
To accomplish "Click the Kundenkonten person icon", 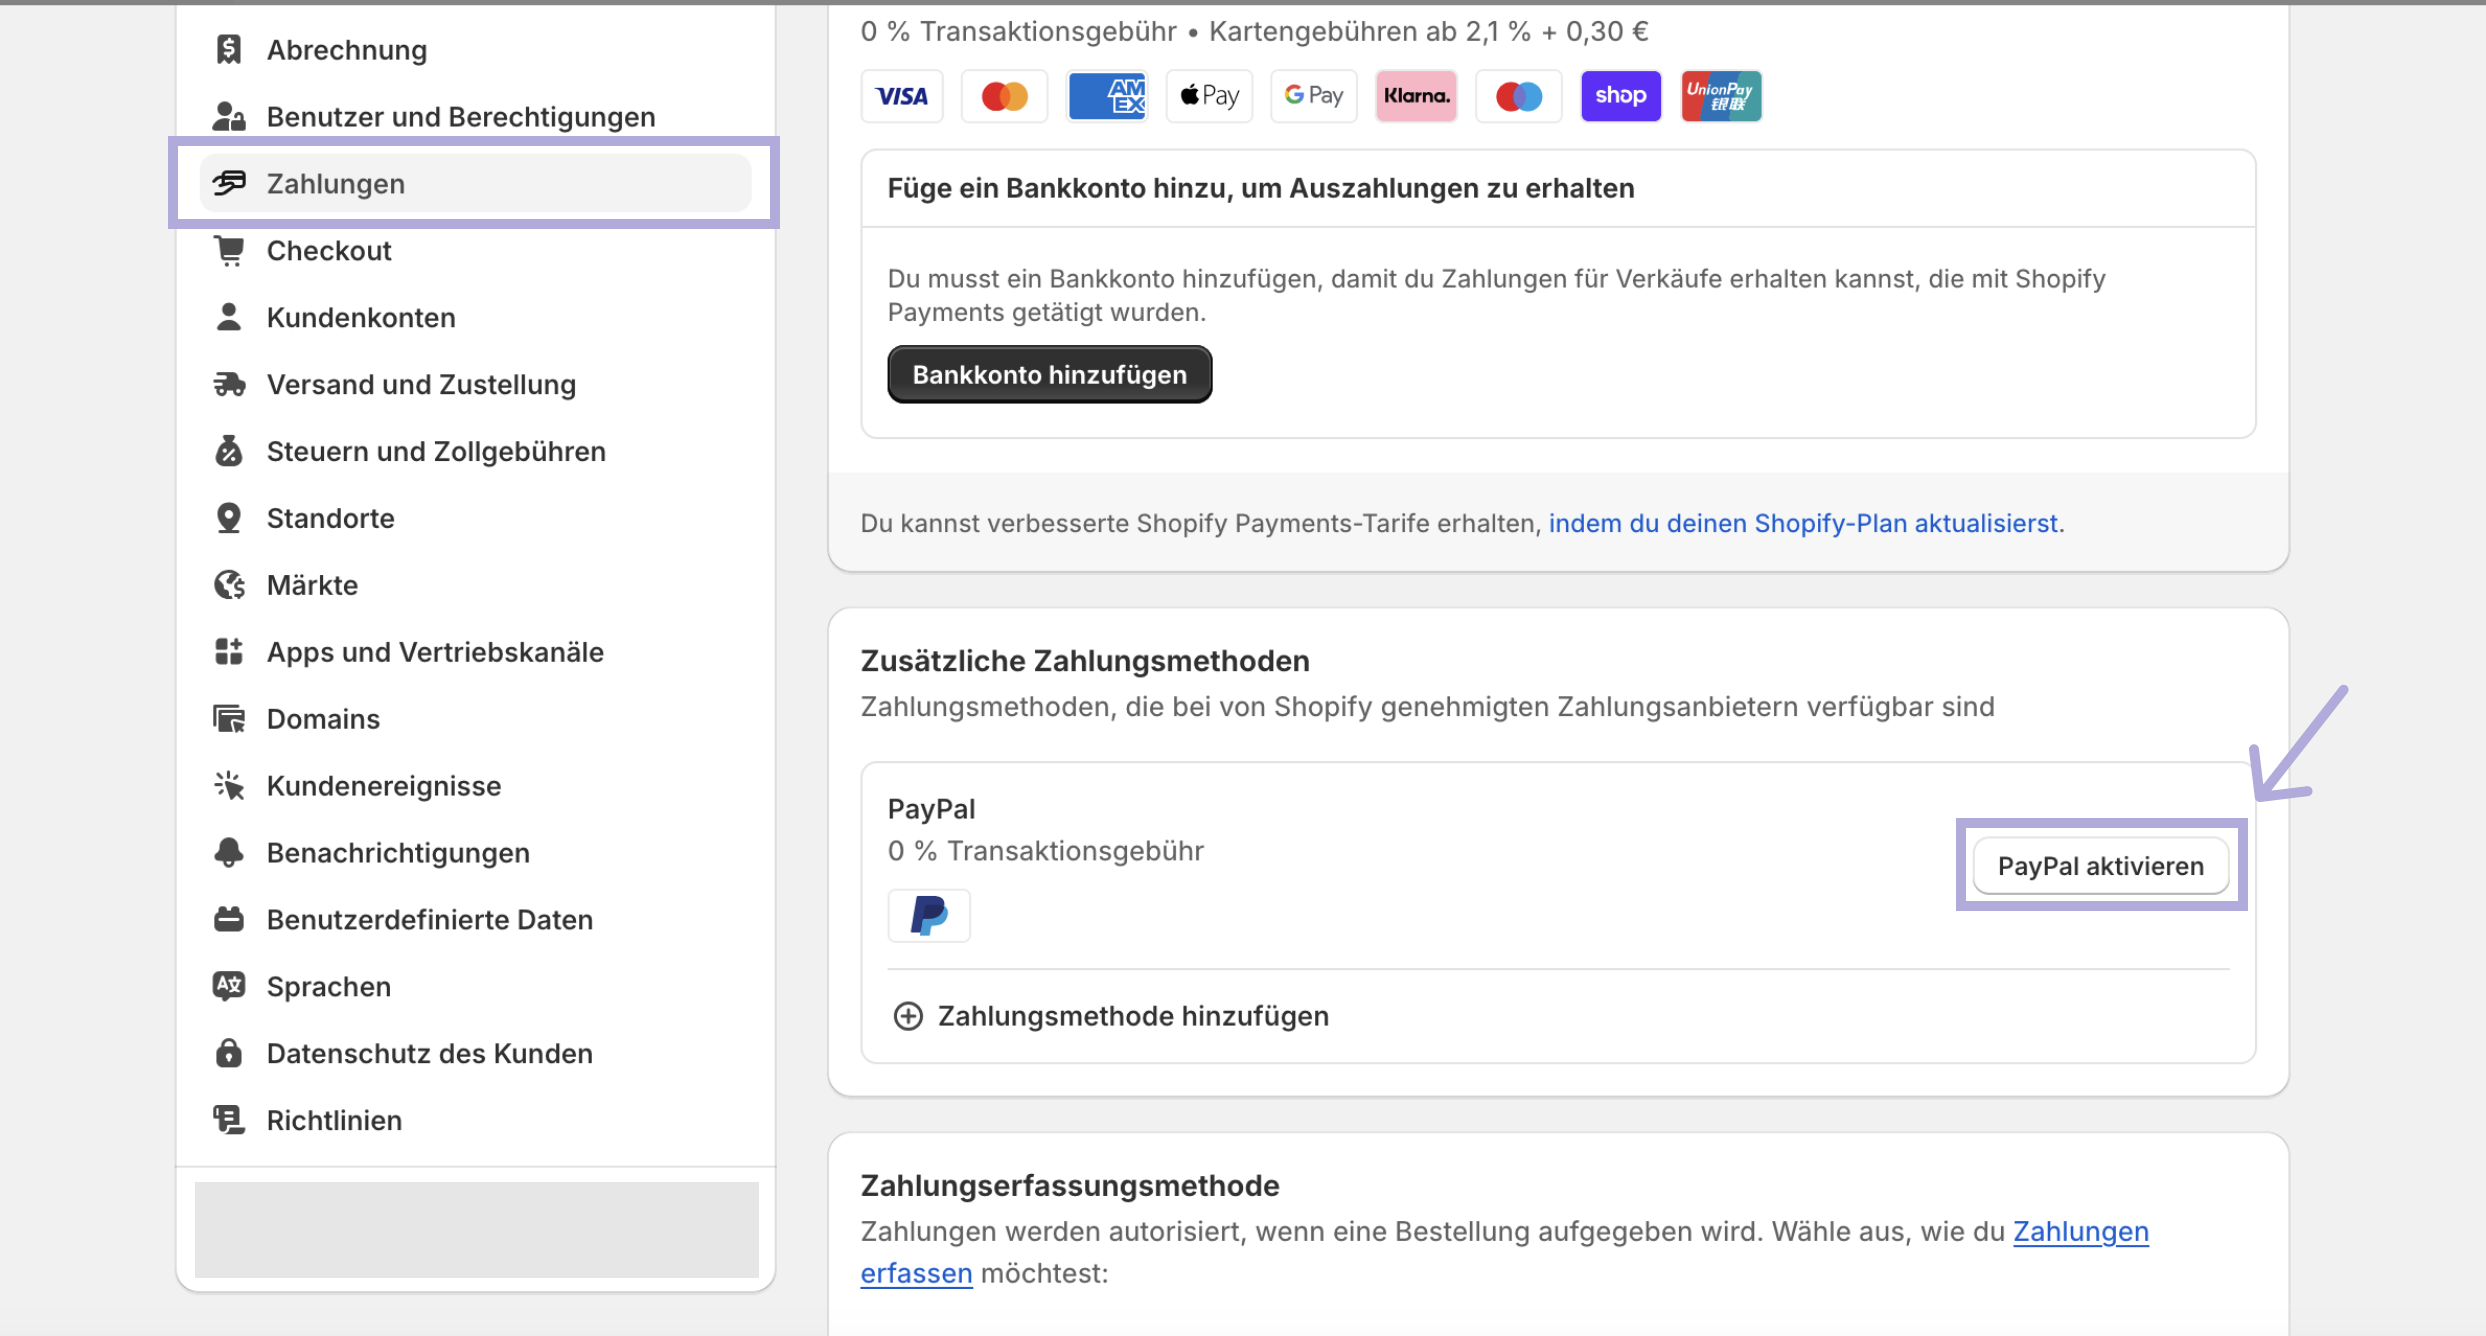I will [x=229, y=317].
